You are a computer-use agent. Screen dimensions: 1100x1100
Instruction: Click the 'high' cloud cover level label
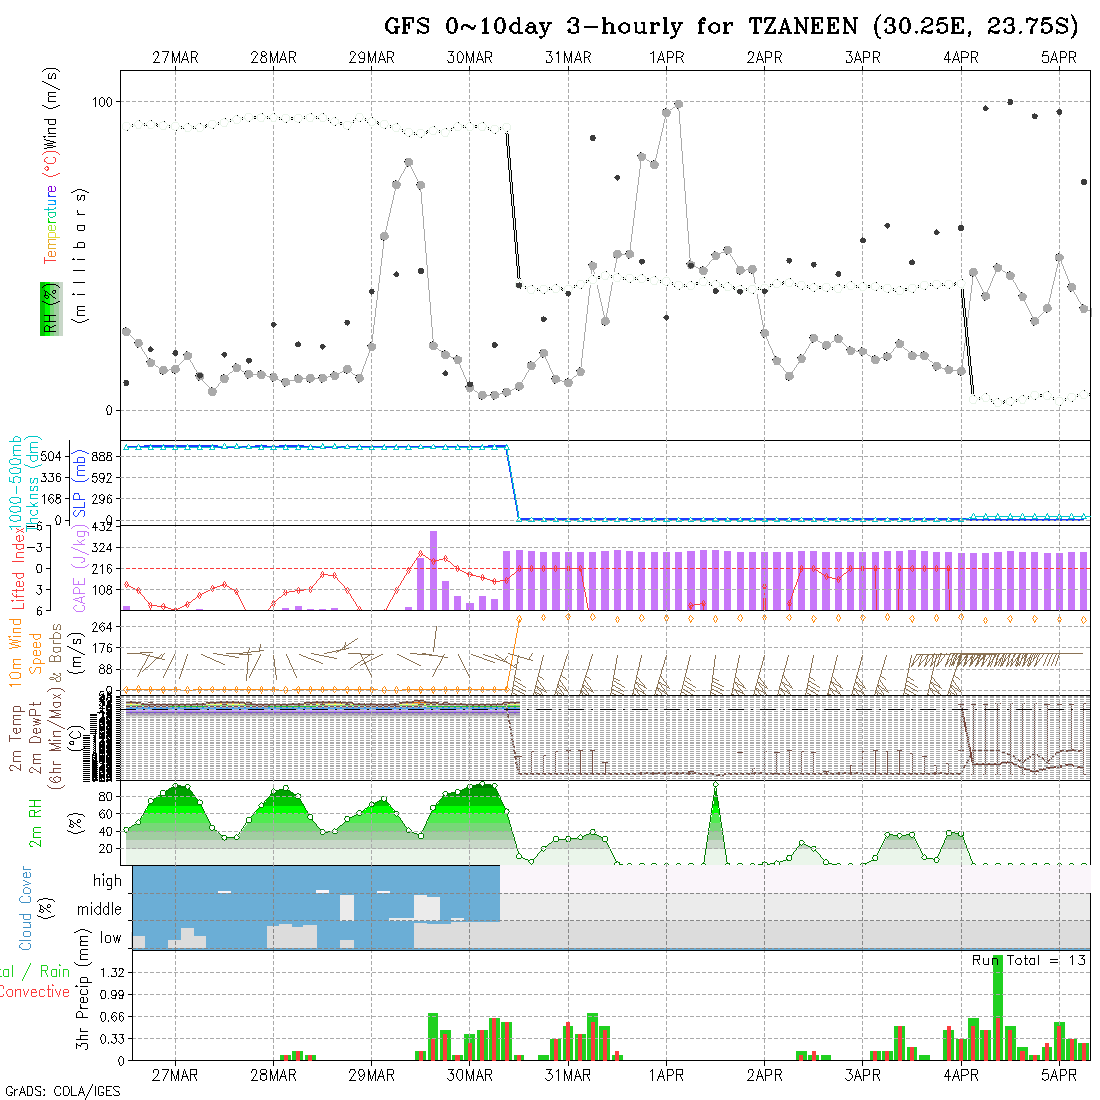[x=107, y=881]
